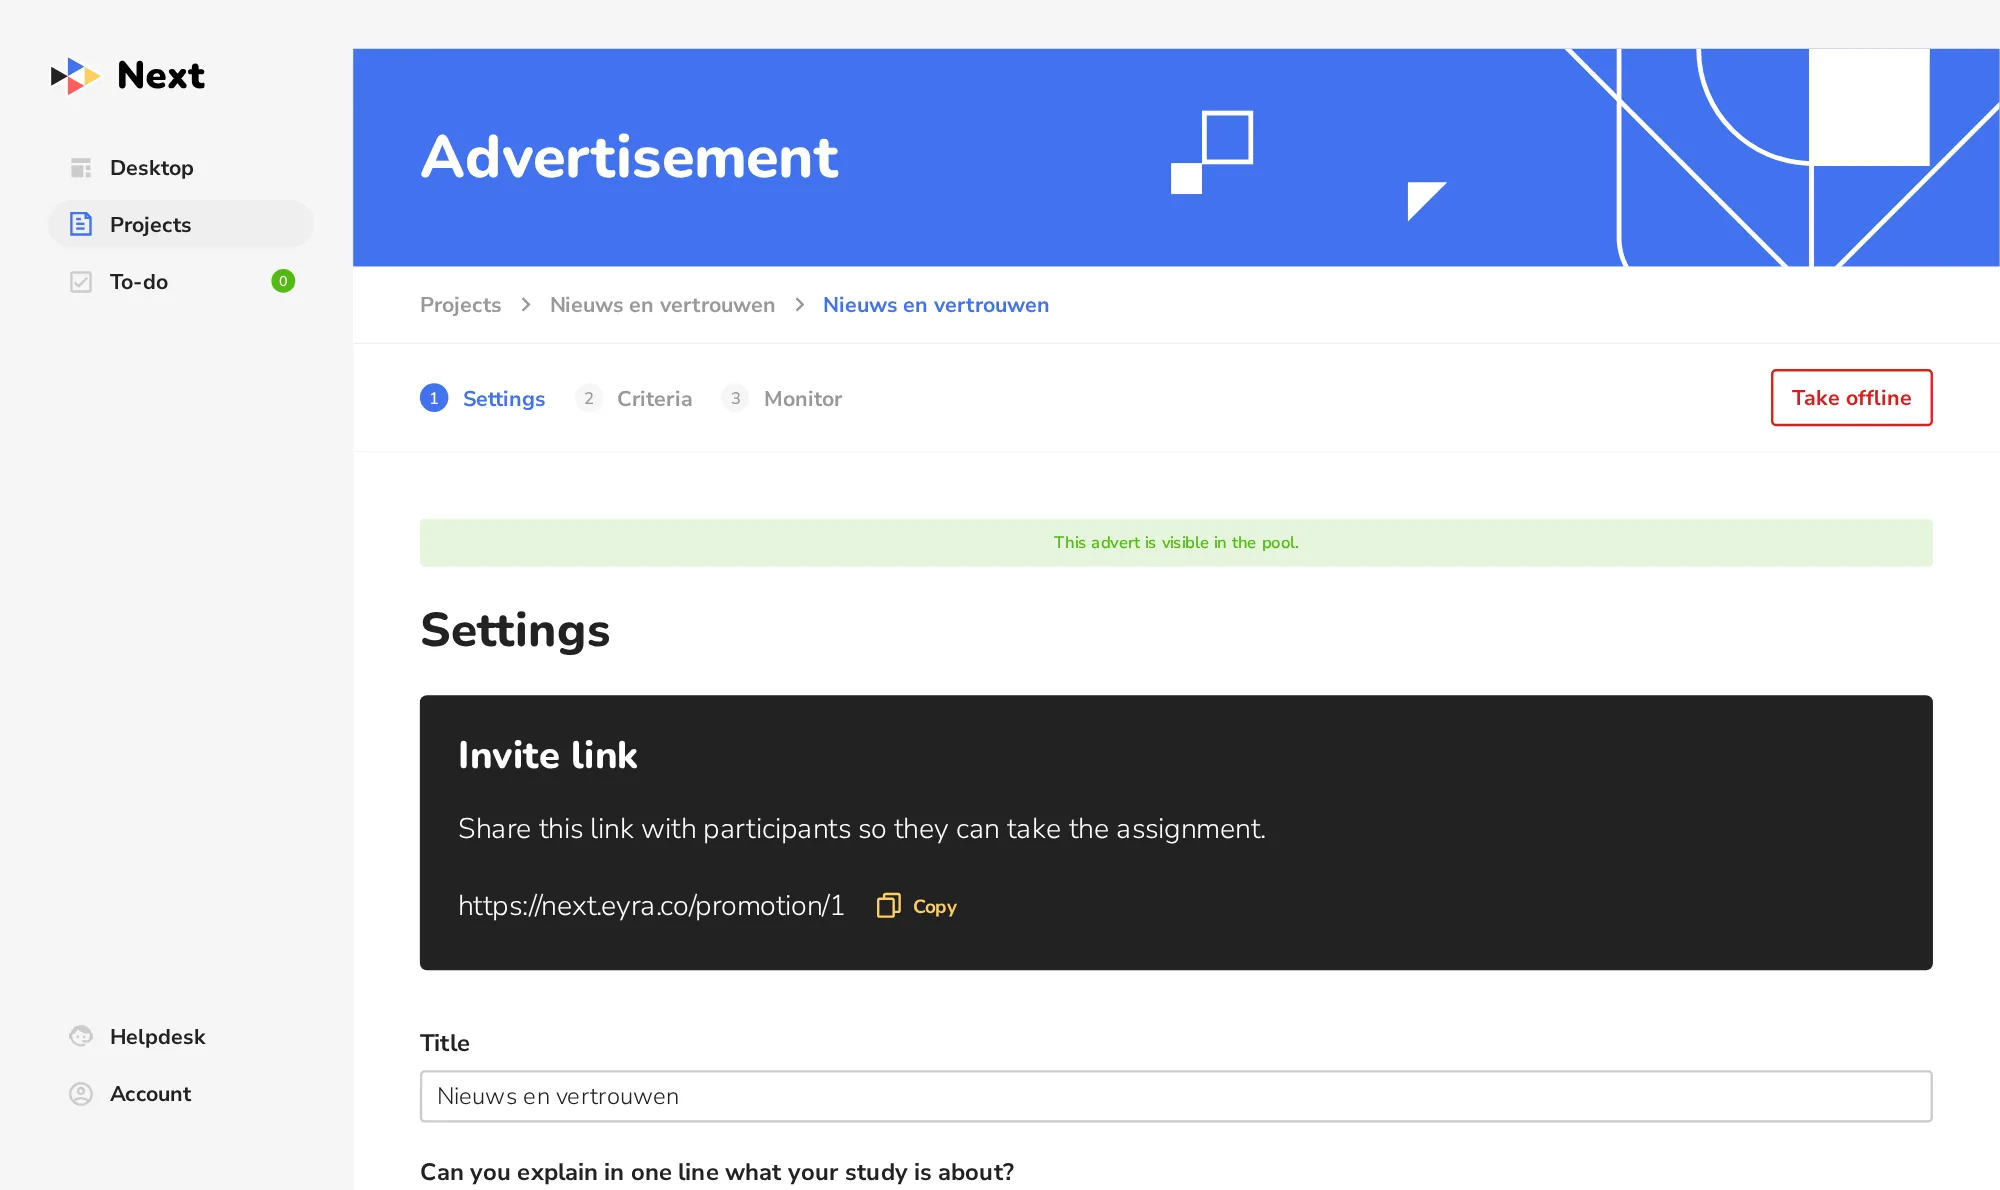Open the grey Nieuws en vertrouwen breadcrumb
The width and height of the screenshot is (2000, 1190).
pyautogui.click(x=662, y=305)
